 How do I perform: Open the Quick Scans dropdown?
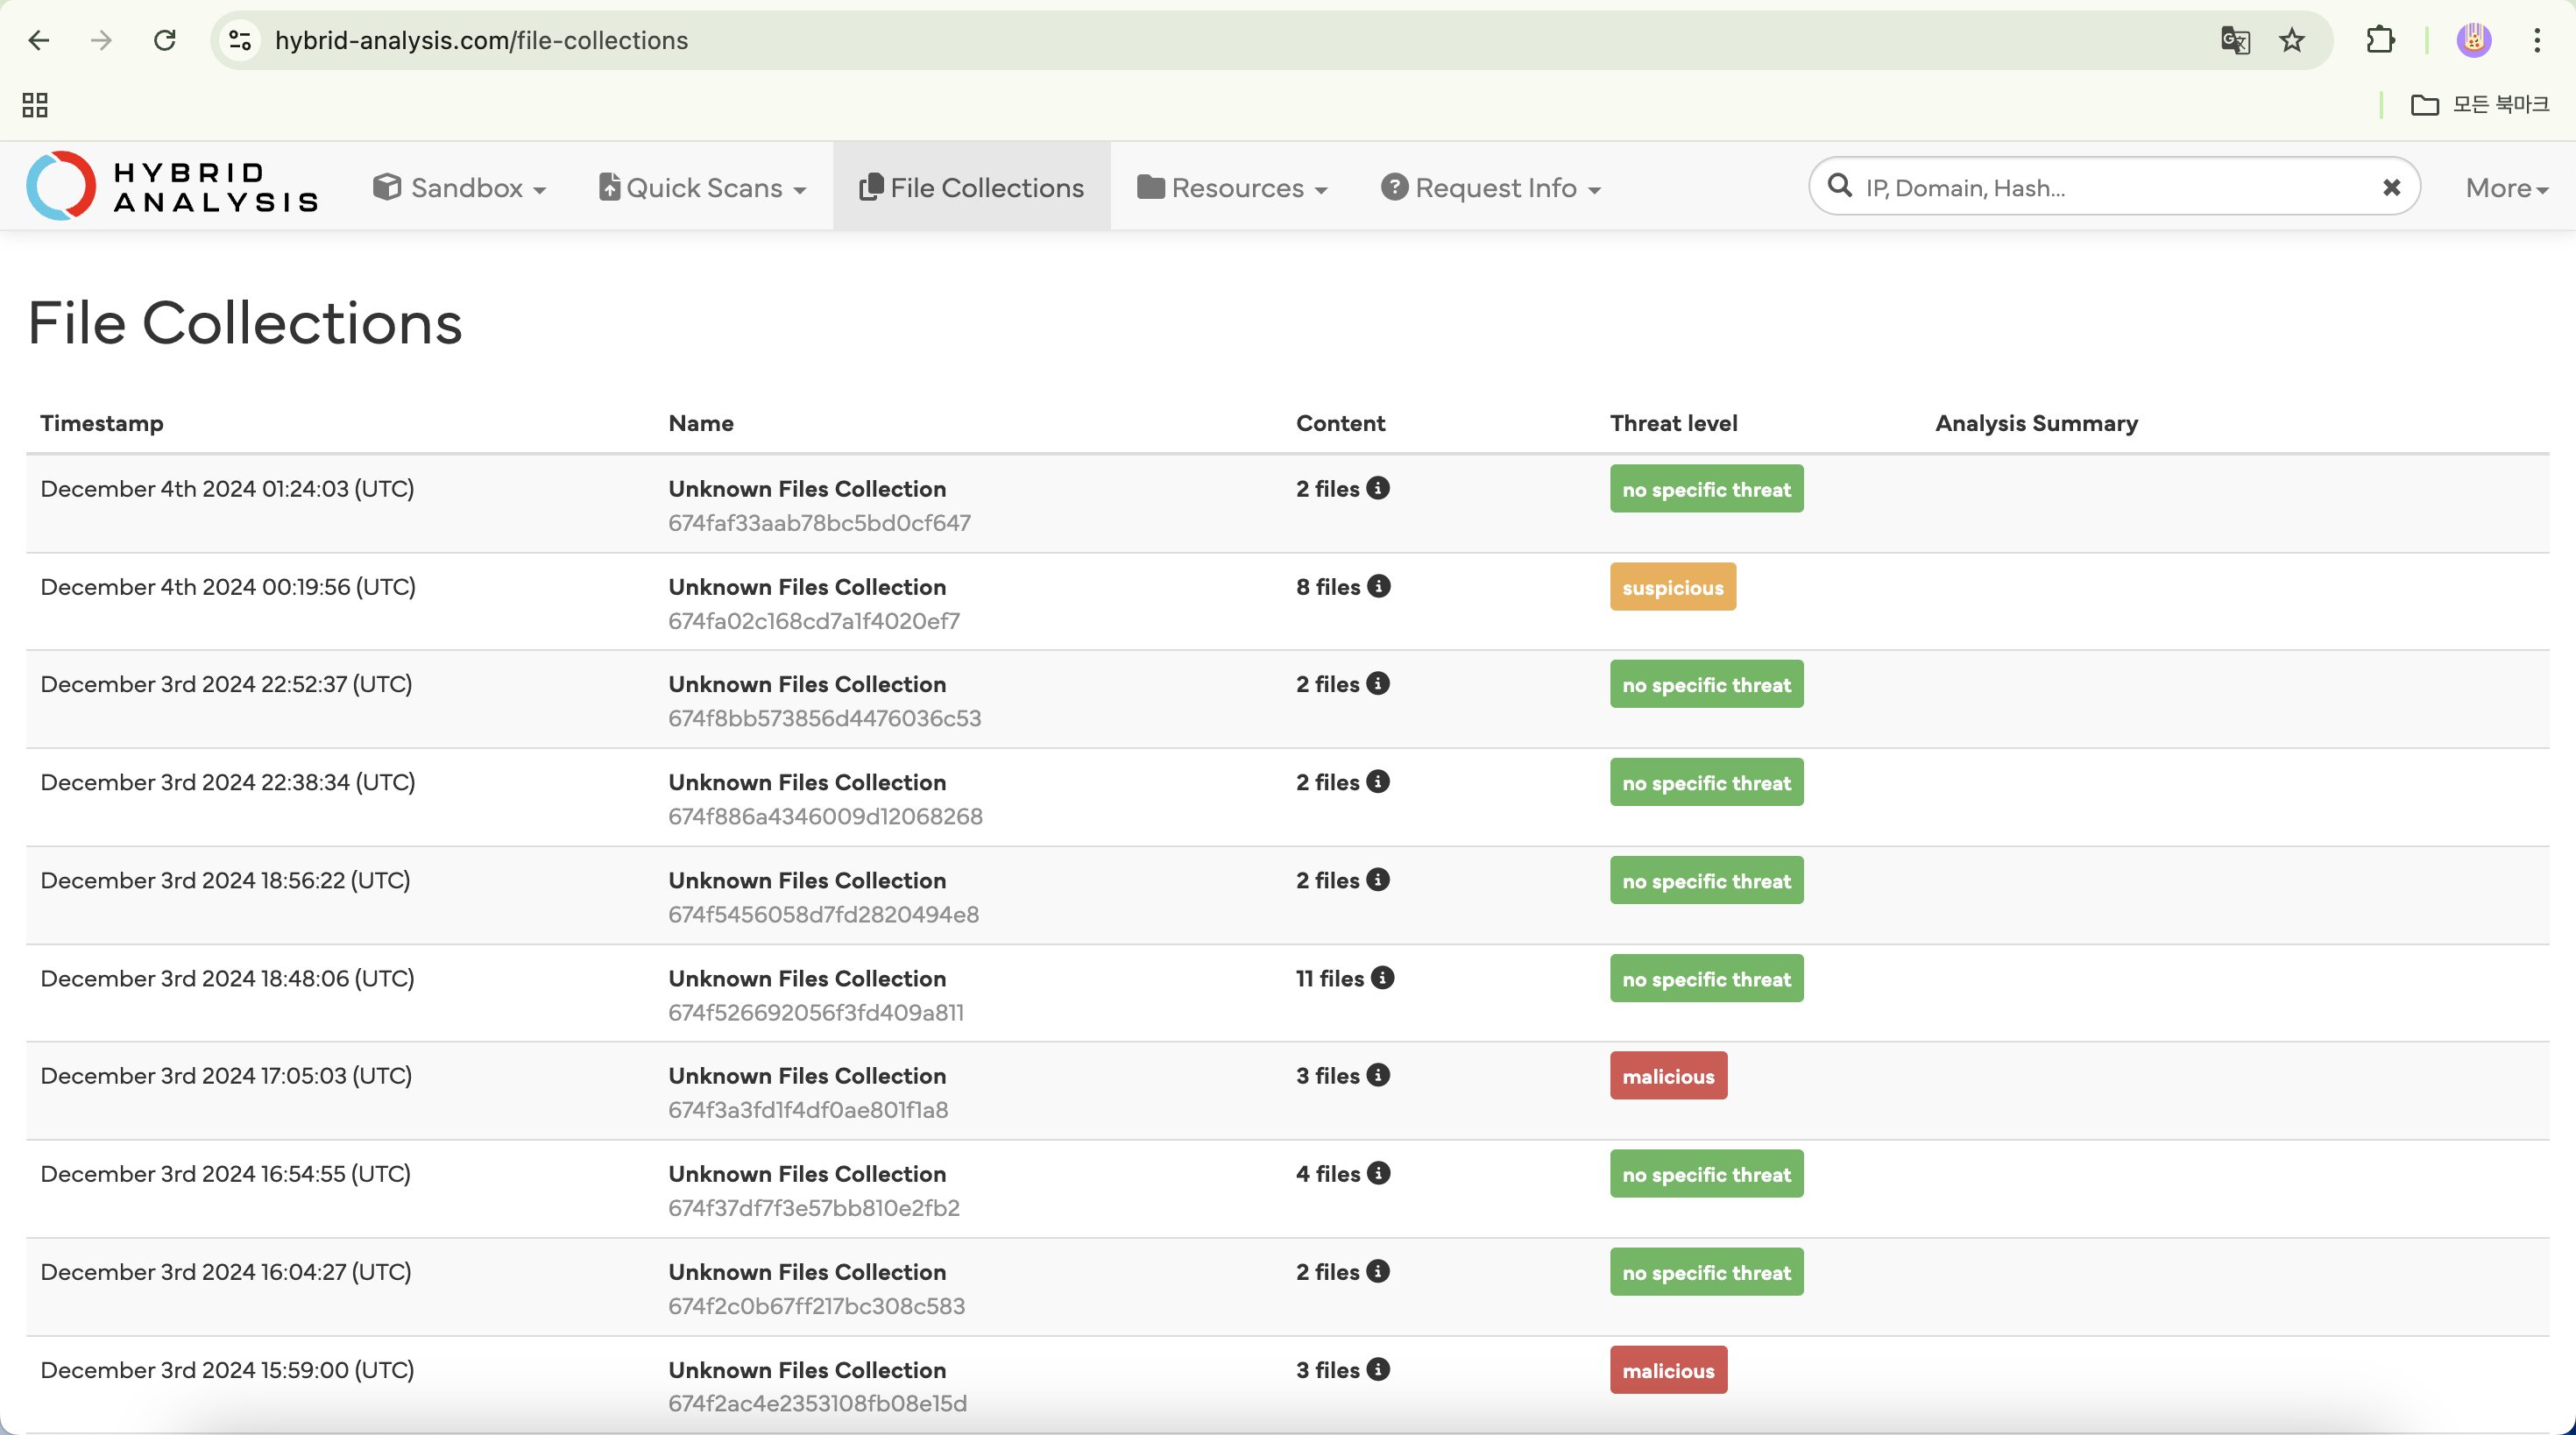[x=703, y=187]
